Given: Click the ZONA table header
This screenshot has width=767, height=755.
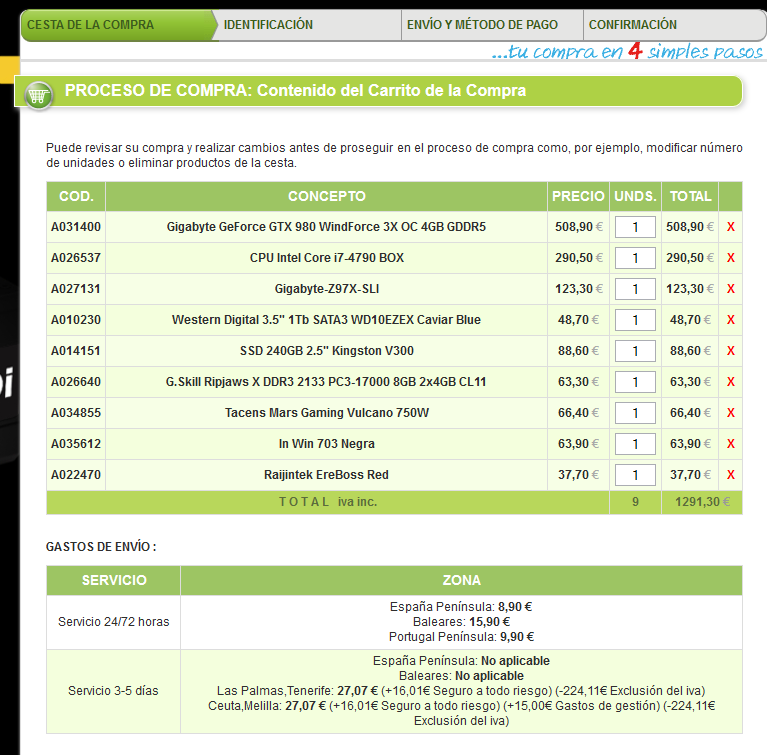Looking at the screenshot, I should point(461,580).
